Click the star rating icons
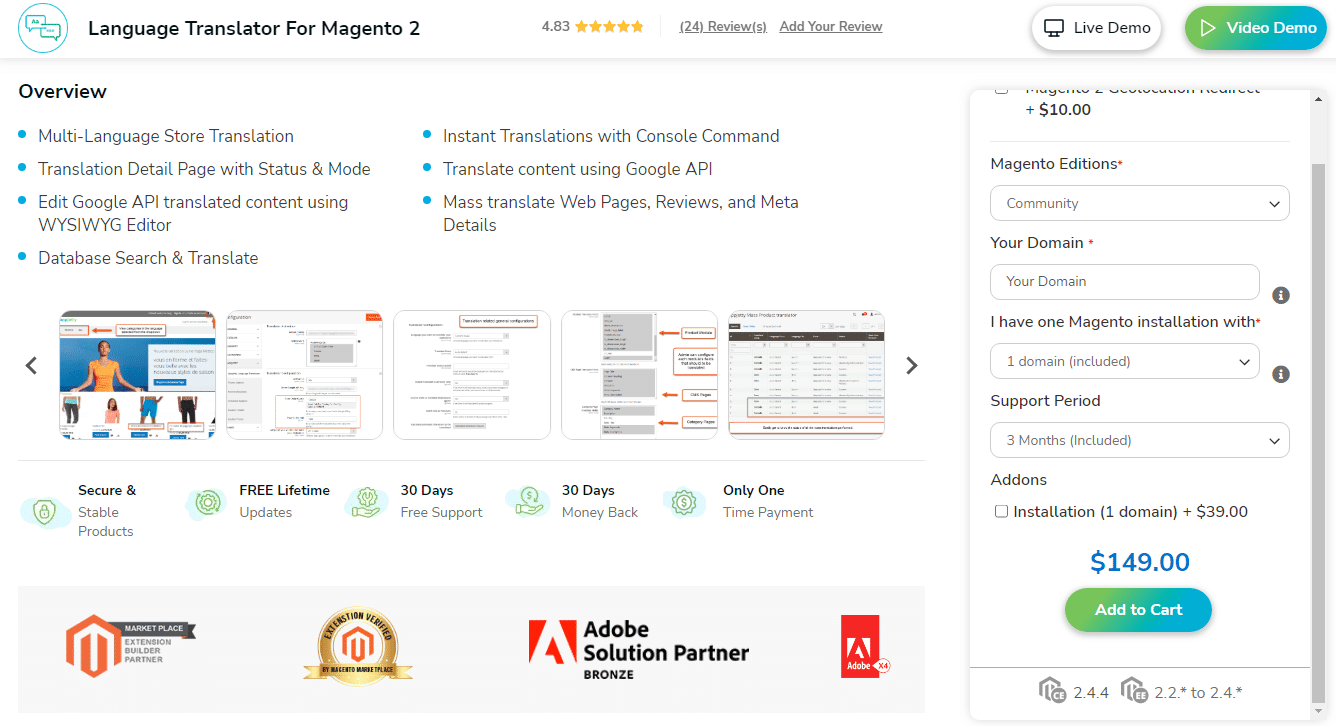 (x=609, y=27)
